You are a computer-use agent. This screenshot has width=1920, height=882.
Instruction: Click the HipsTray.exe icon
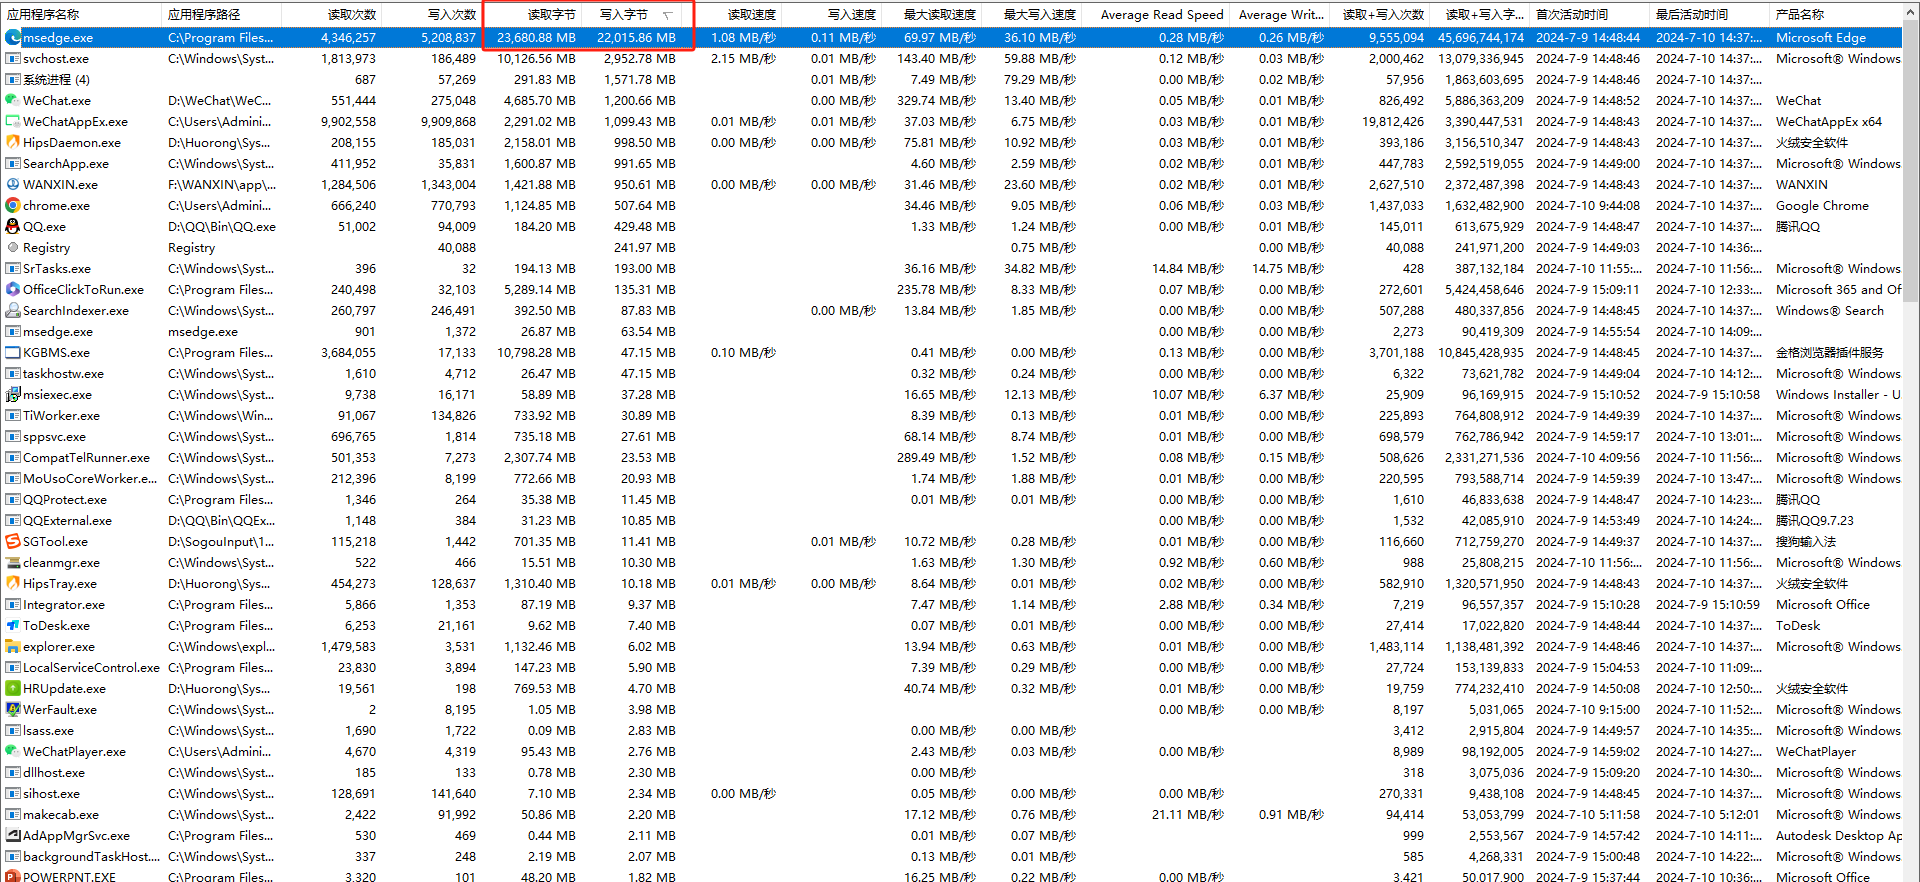pyautogui.click(x=13, y=583)
